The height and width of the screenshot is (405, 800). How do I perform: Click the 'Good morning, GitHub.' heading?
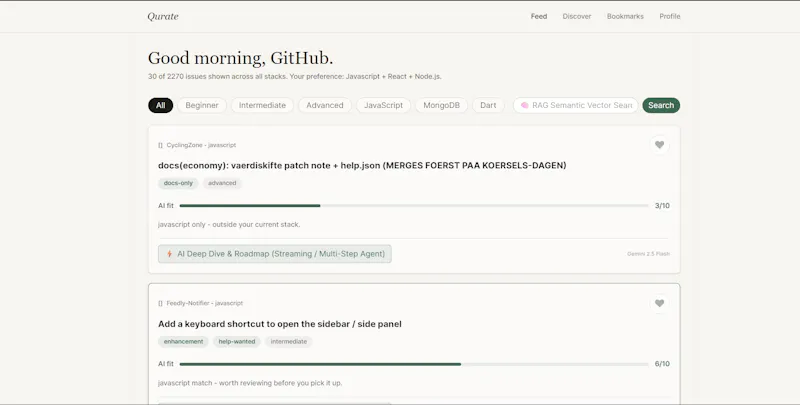tap(240, 58)
